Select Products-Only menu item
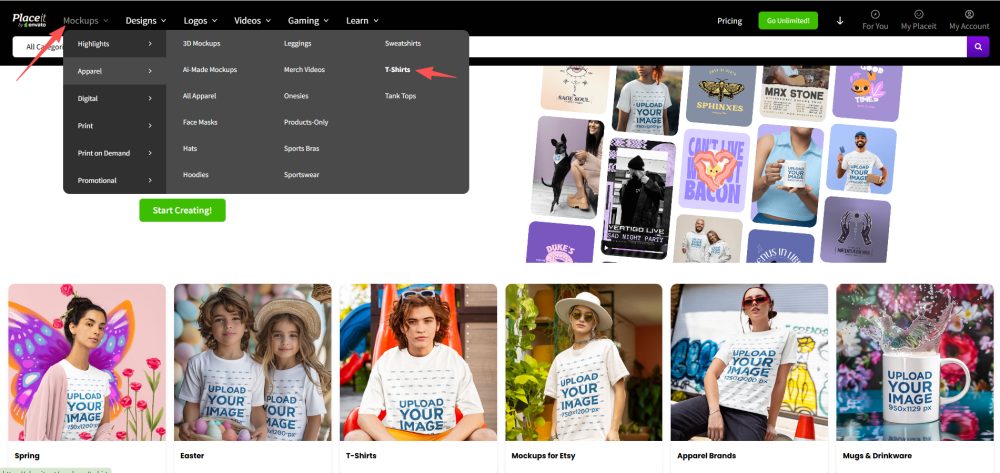 (306, 122)
